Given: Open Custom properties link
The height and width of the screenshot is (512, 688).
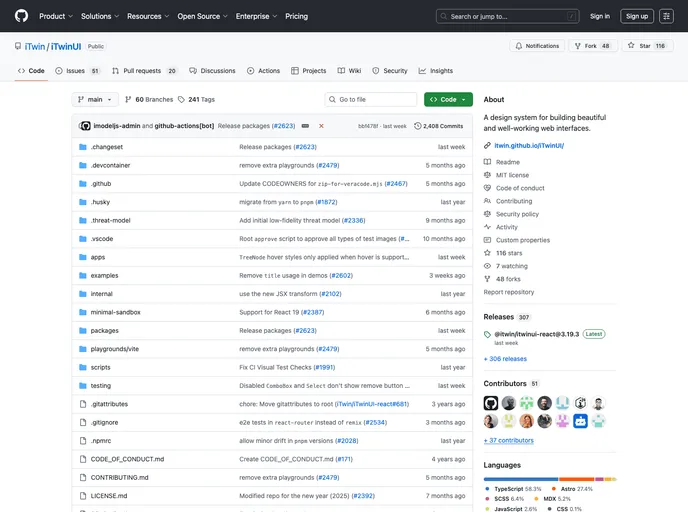Looking at the screenshot, I should point(523,240).
